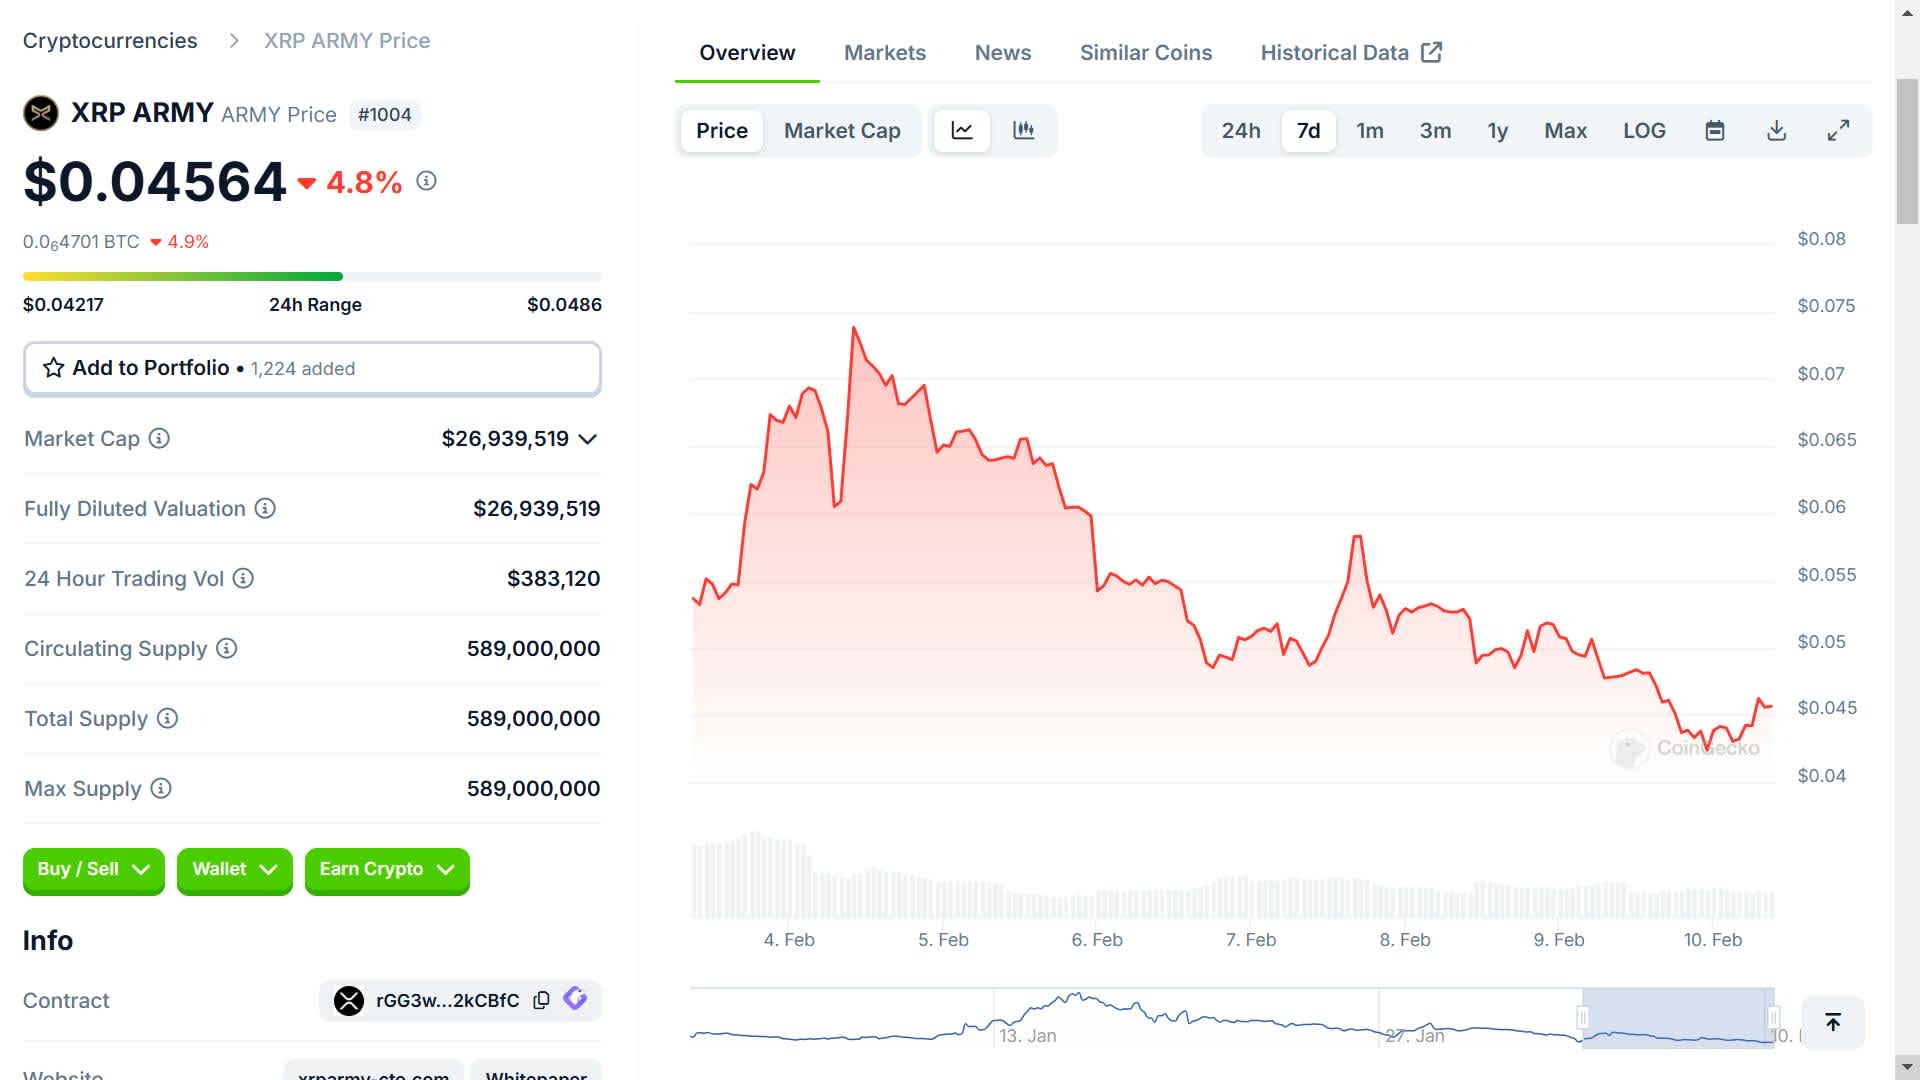
Task: Switch to the Similar Coins tab
Action: [1146, 53]
